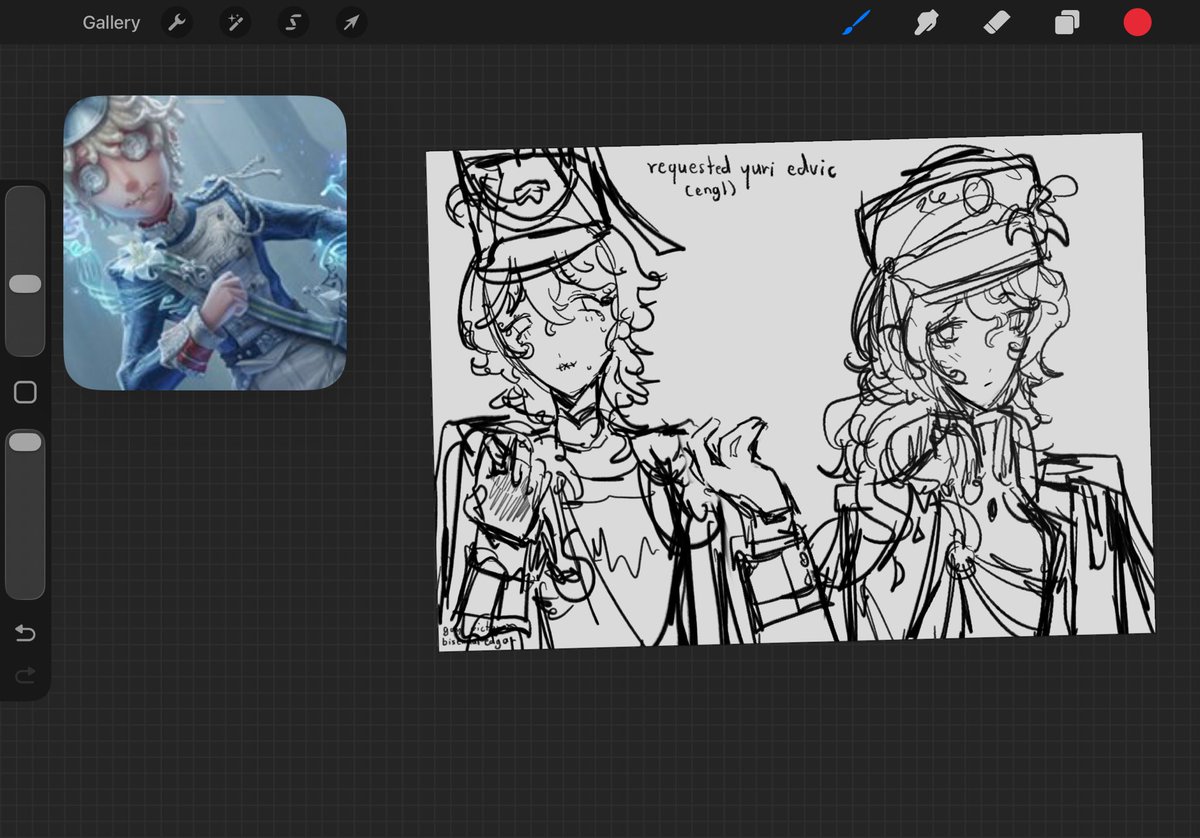1200x838 pixels.
Task: Select the Brush tool
Action: click(856, 22)
